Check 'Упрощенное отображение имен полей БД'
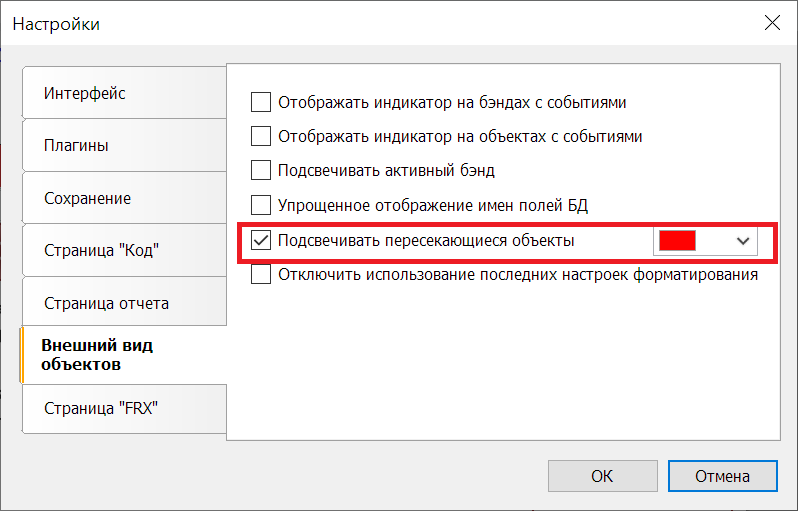 pos(261,205)
